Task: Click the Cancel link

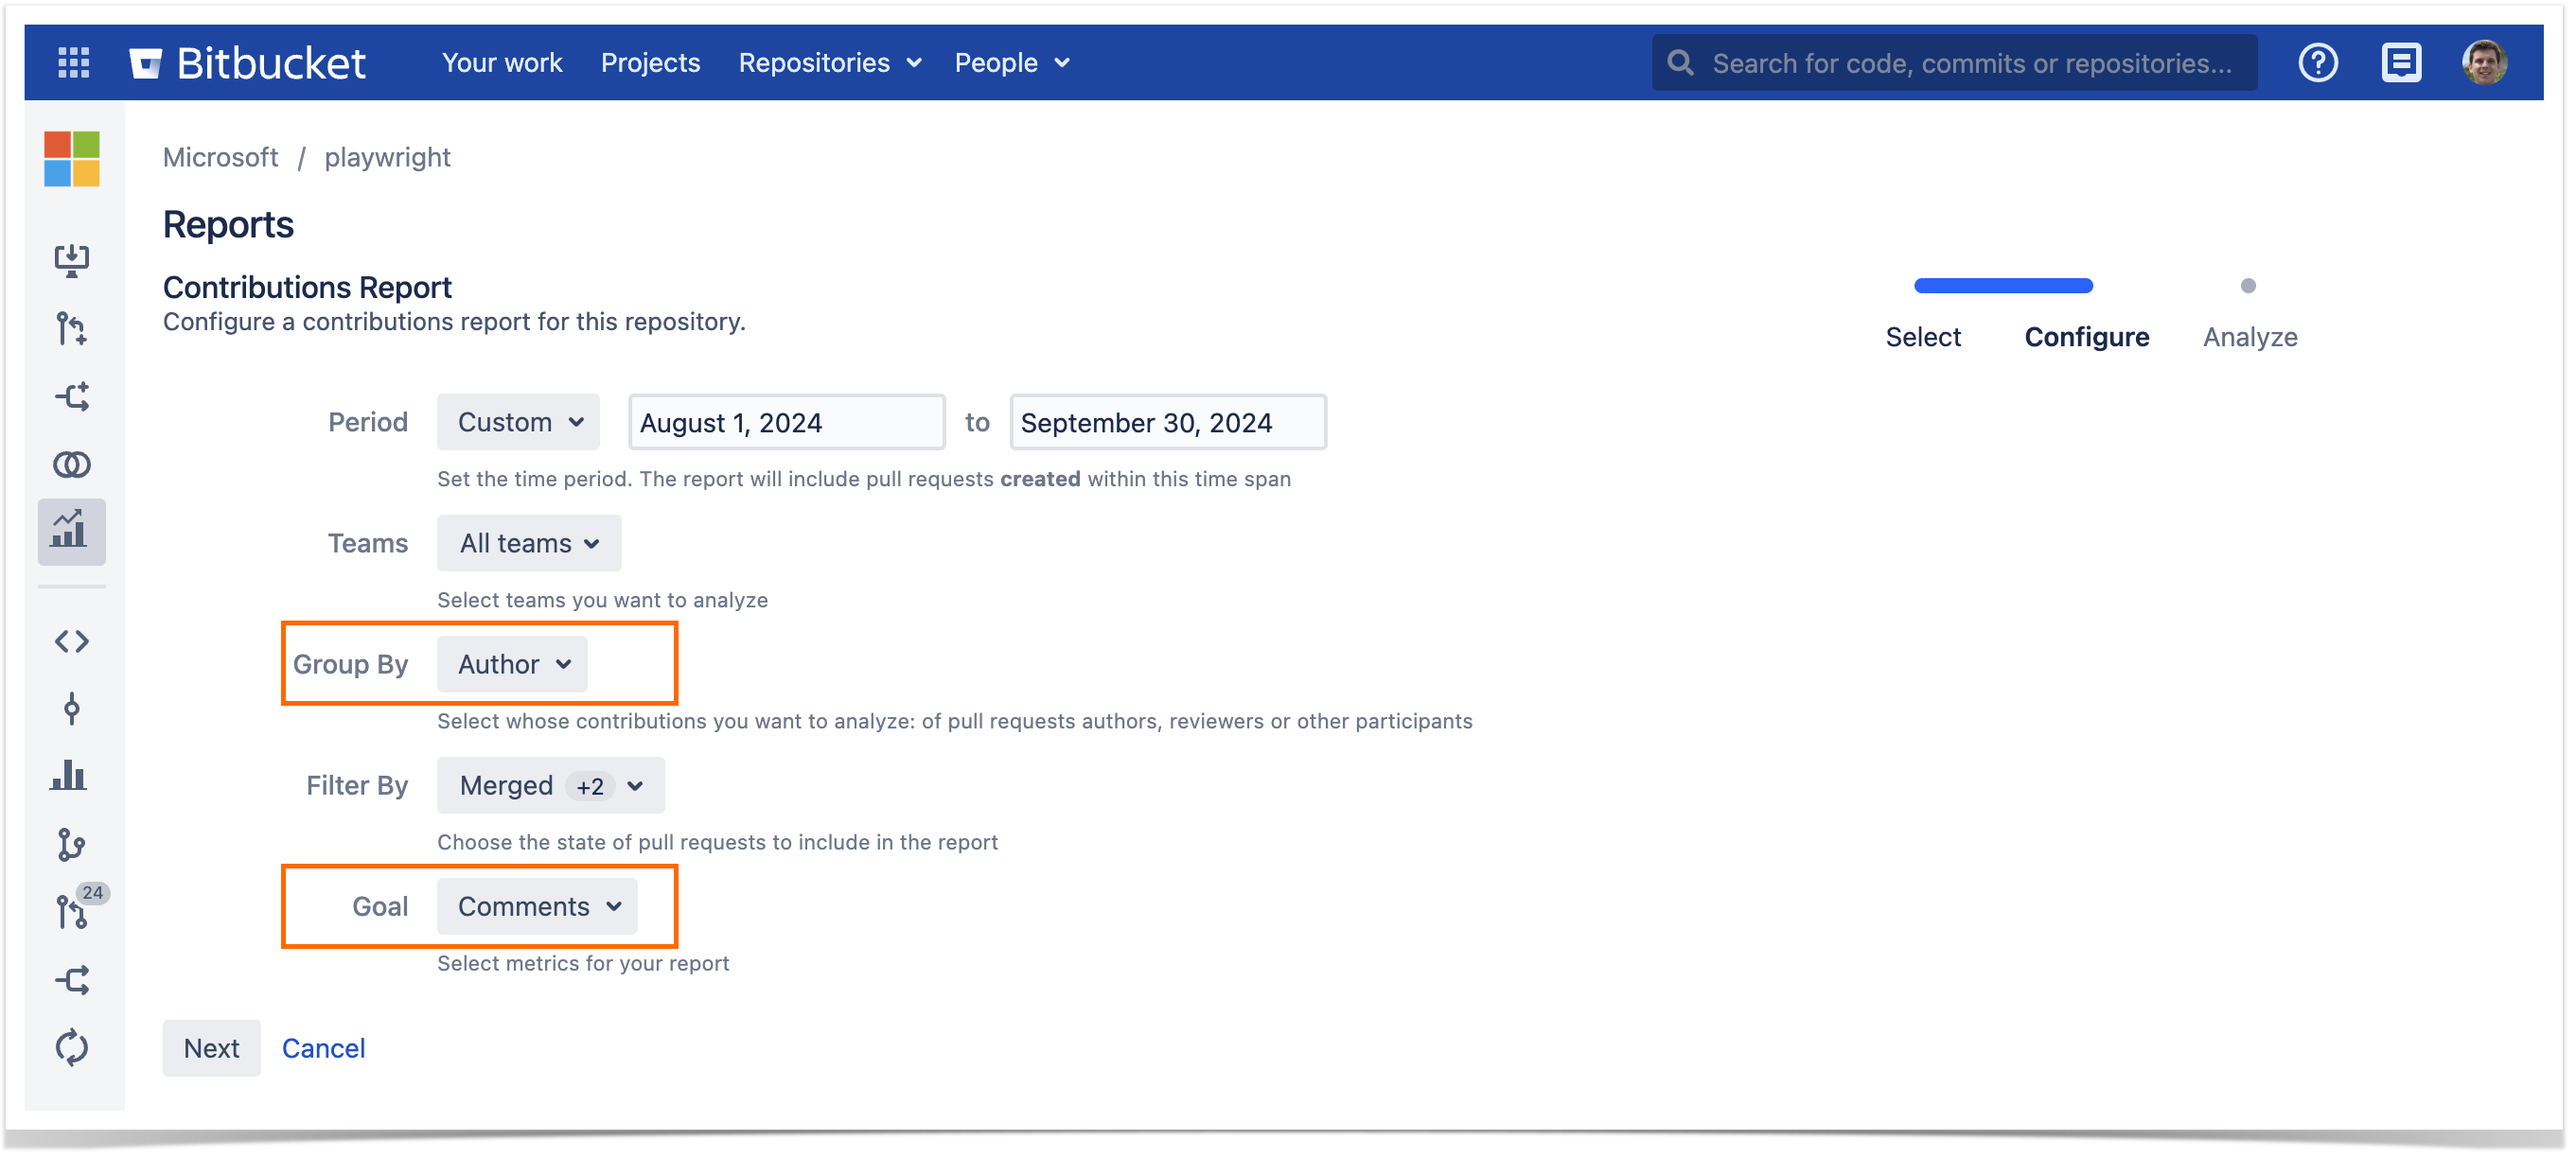Action: [324, 1047]
